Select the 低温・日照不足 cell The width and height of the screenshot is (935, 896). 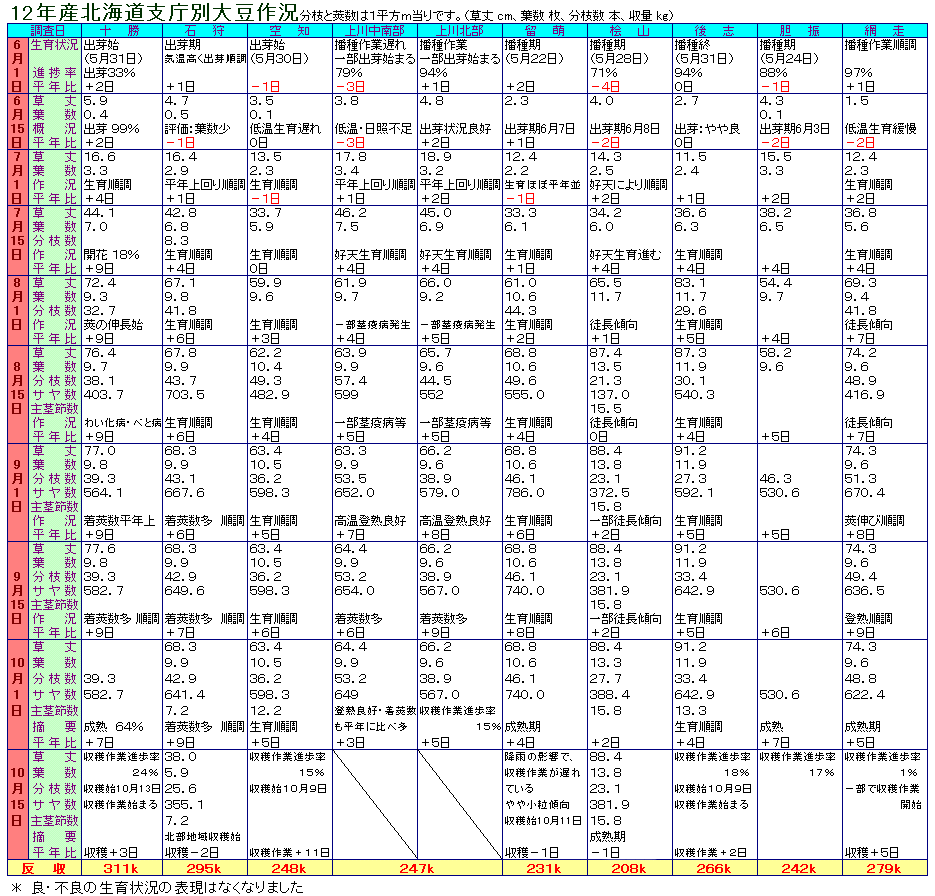click(373, 129)
